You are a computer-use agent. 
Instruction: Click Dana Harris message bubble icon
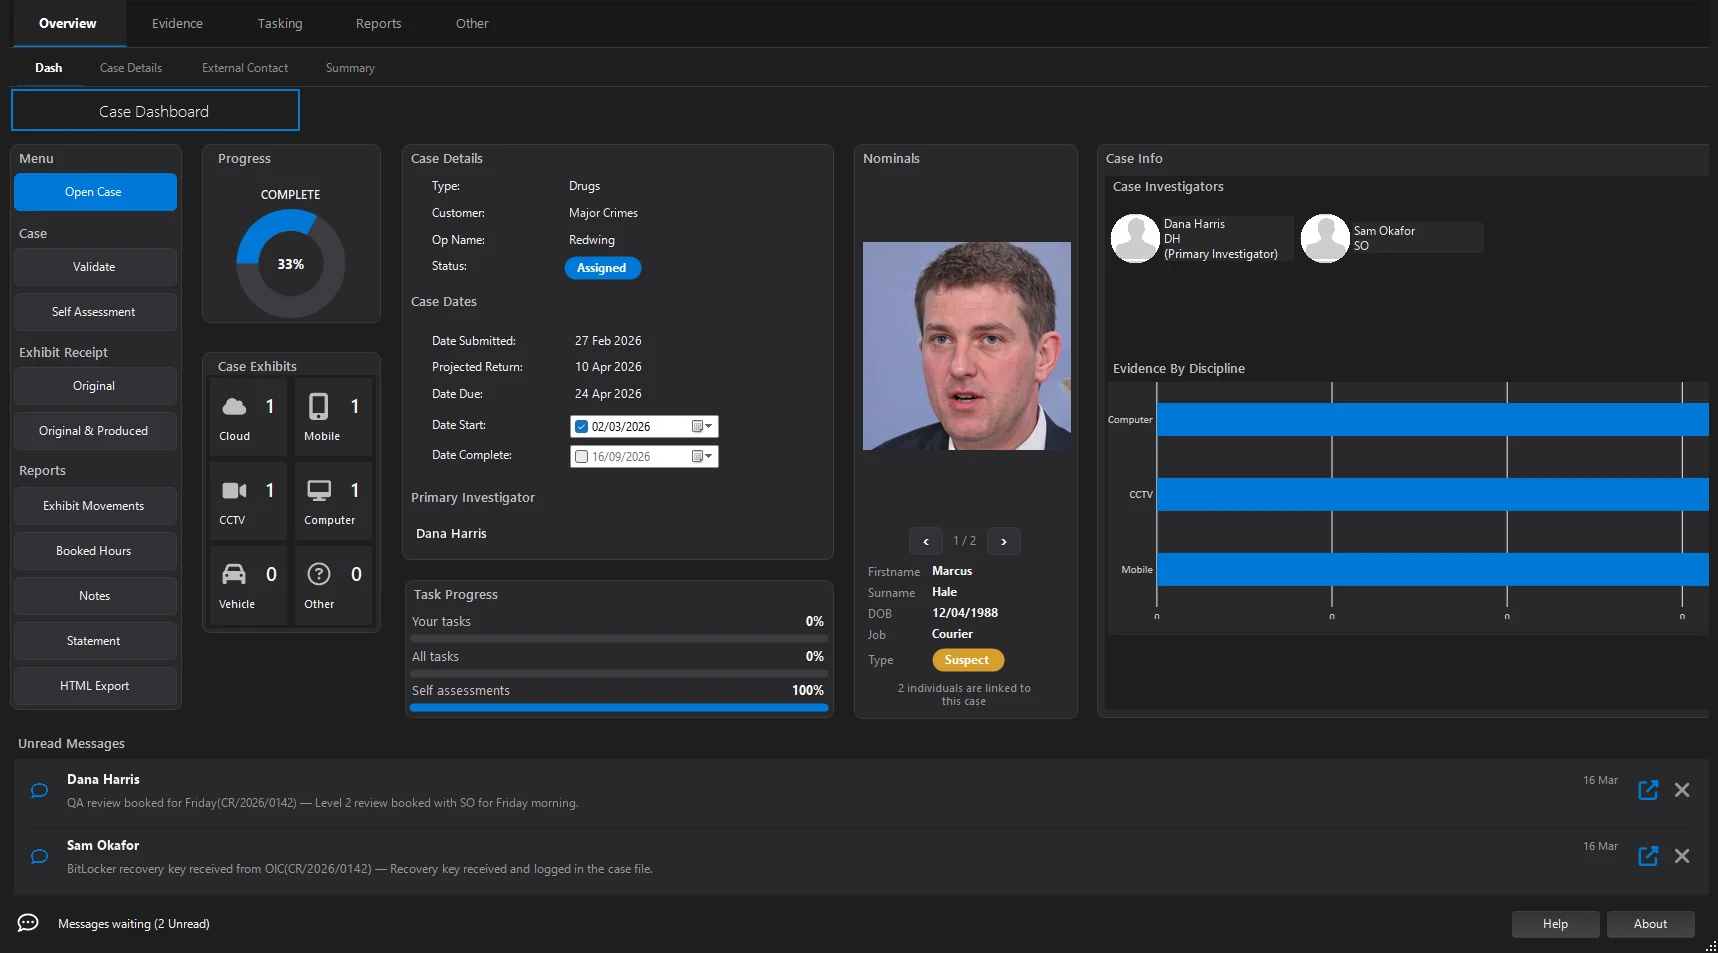(39, 791)
